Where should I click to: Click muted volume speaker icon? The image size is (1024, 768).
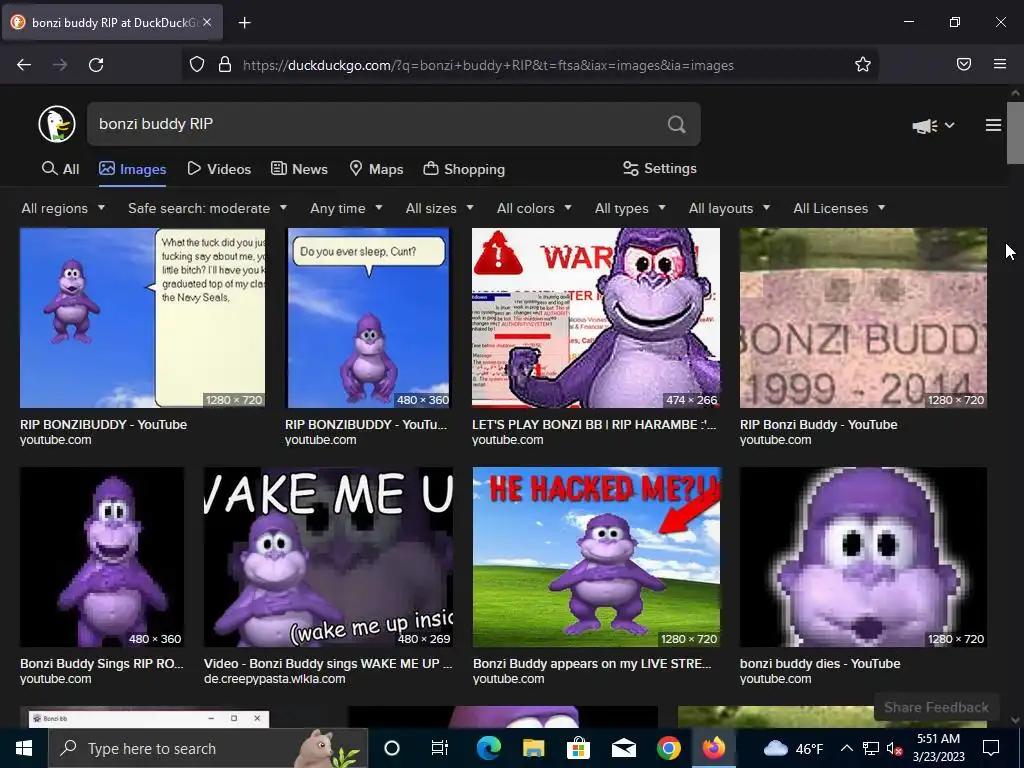[x=895, y=748]
